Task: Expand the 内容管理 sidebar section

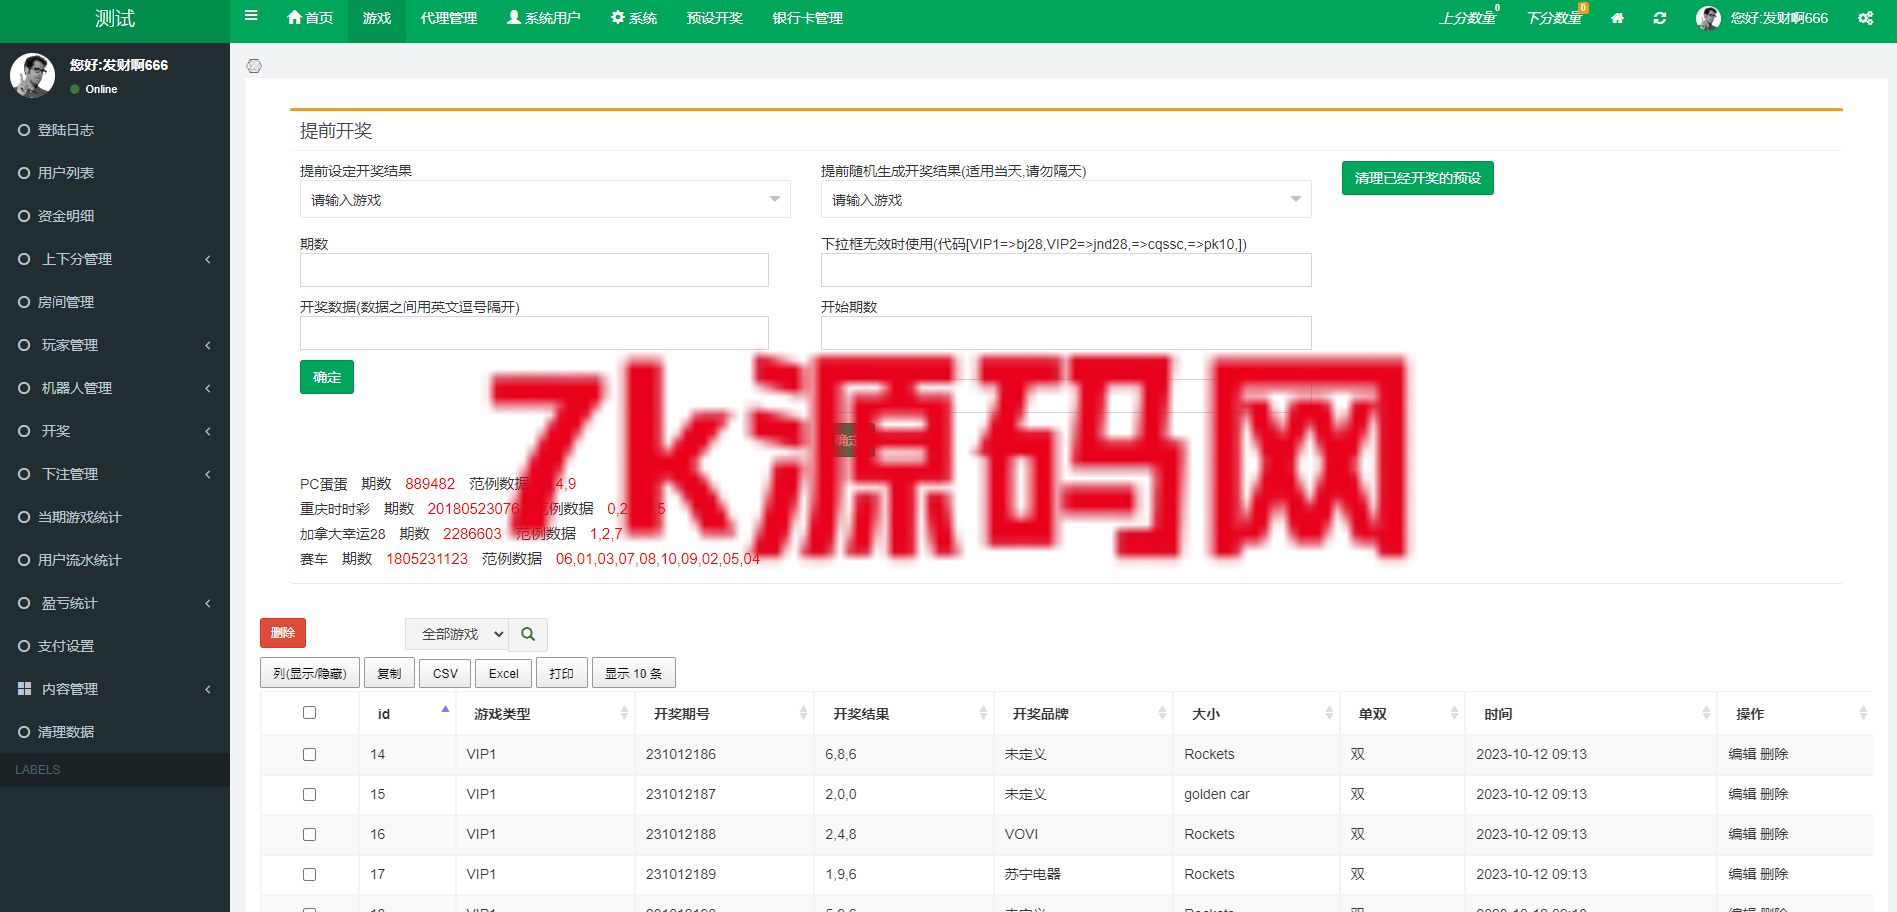Action: (x=115, y=689)
